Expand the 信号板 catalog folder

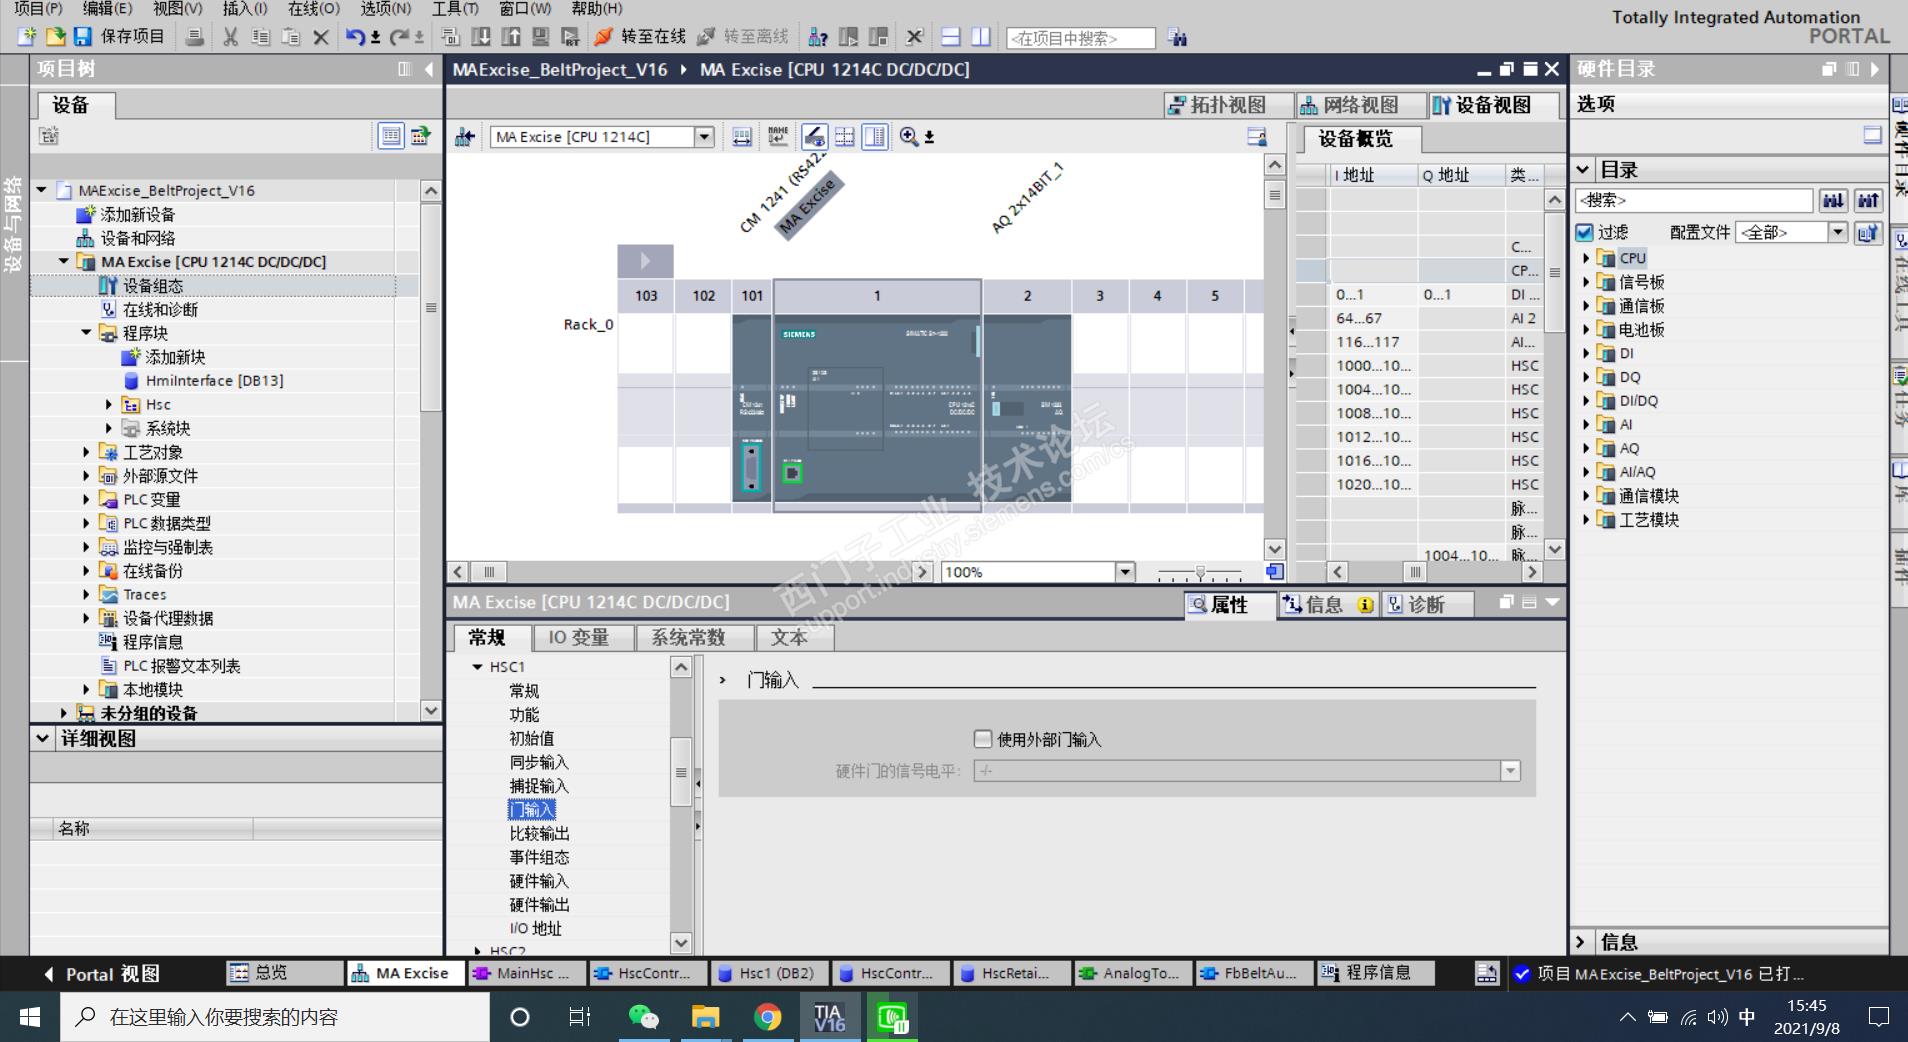point(1586,282)
